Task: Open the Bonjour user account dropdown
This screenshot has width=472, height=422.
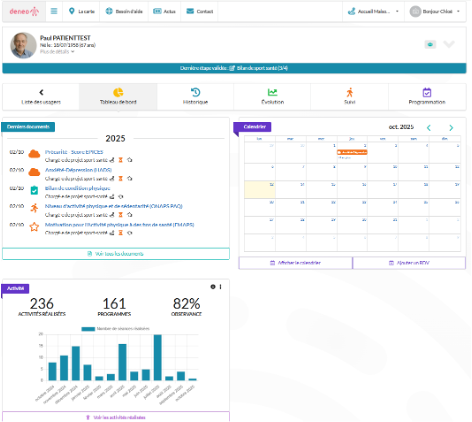Action: (435, 11)
